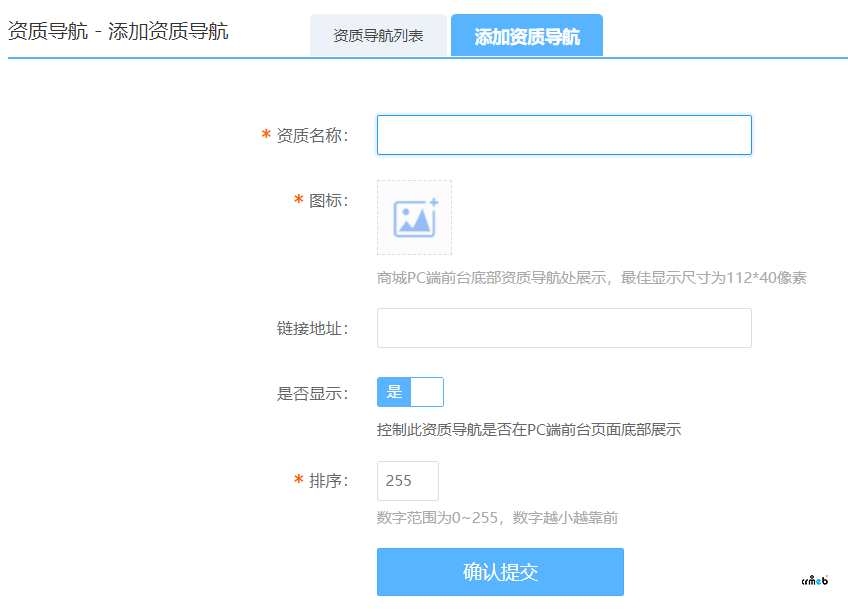Click the image upload placeholder icon
848x614 pixels.
click(414, 218)
